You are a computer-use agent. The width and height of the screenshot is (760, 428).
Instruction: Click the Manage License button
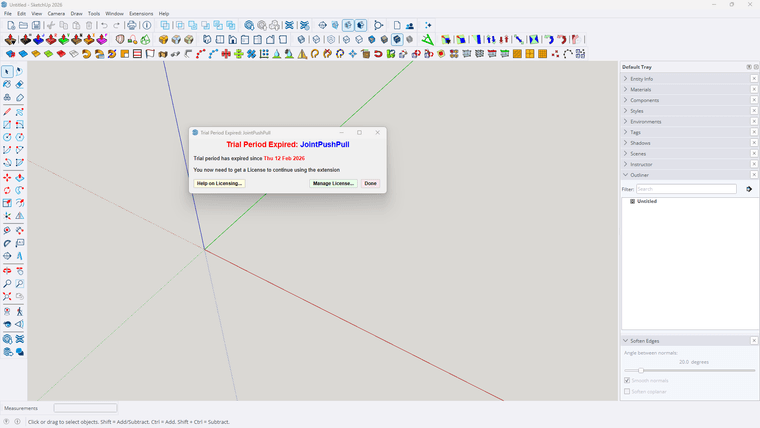(333, 183)
